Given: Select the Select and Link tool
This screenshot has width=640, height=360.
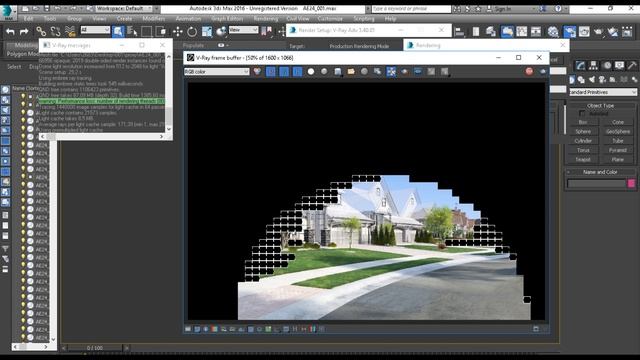Looking at the screenshot, I should coord(41,31).
